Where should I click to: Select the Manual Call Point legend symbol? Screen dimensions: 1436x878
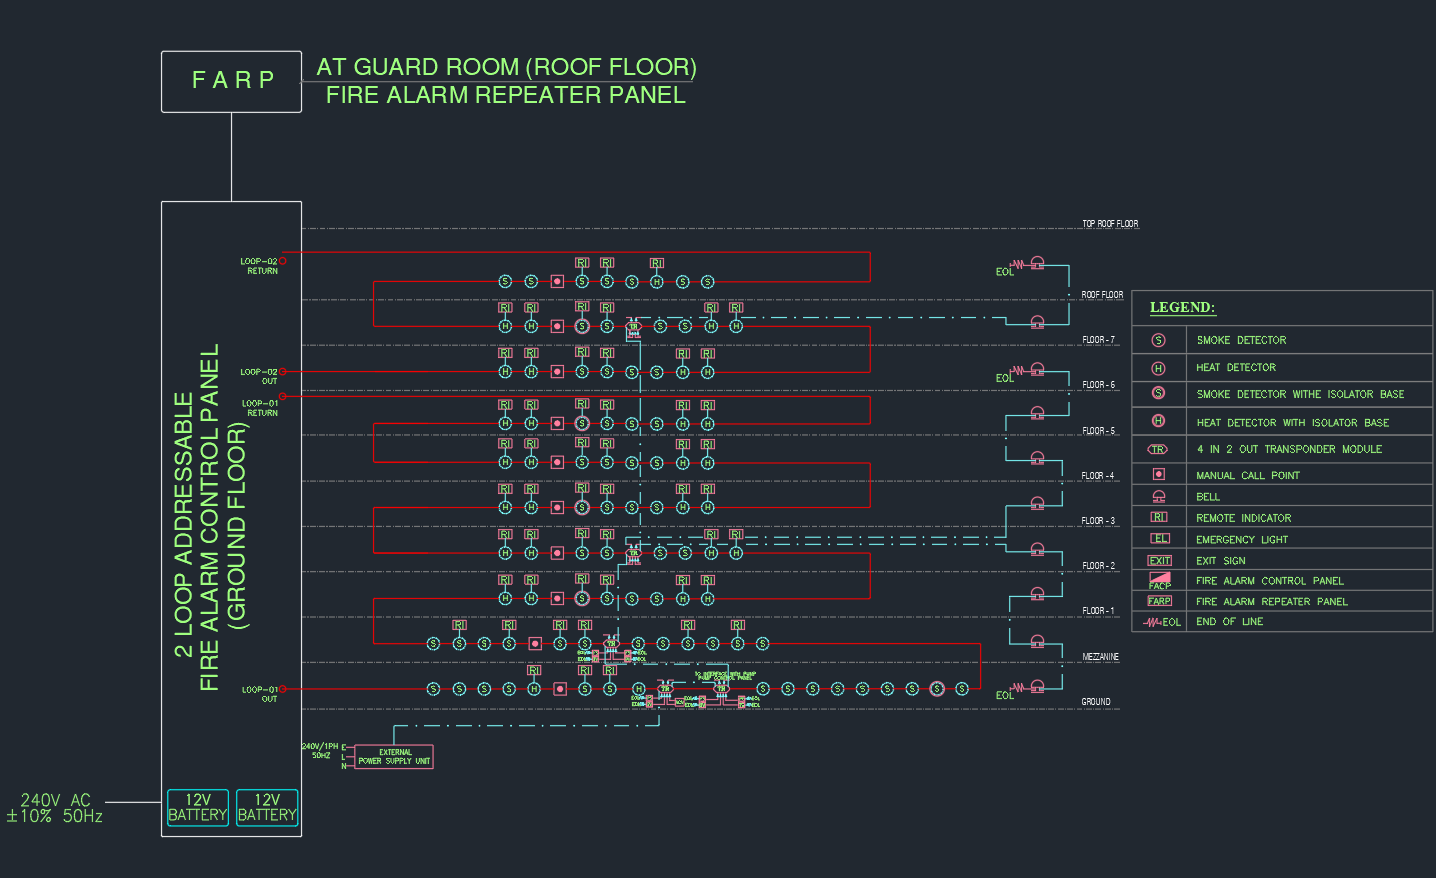(x=1158, y=474)
